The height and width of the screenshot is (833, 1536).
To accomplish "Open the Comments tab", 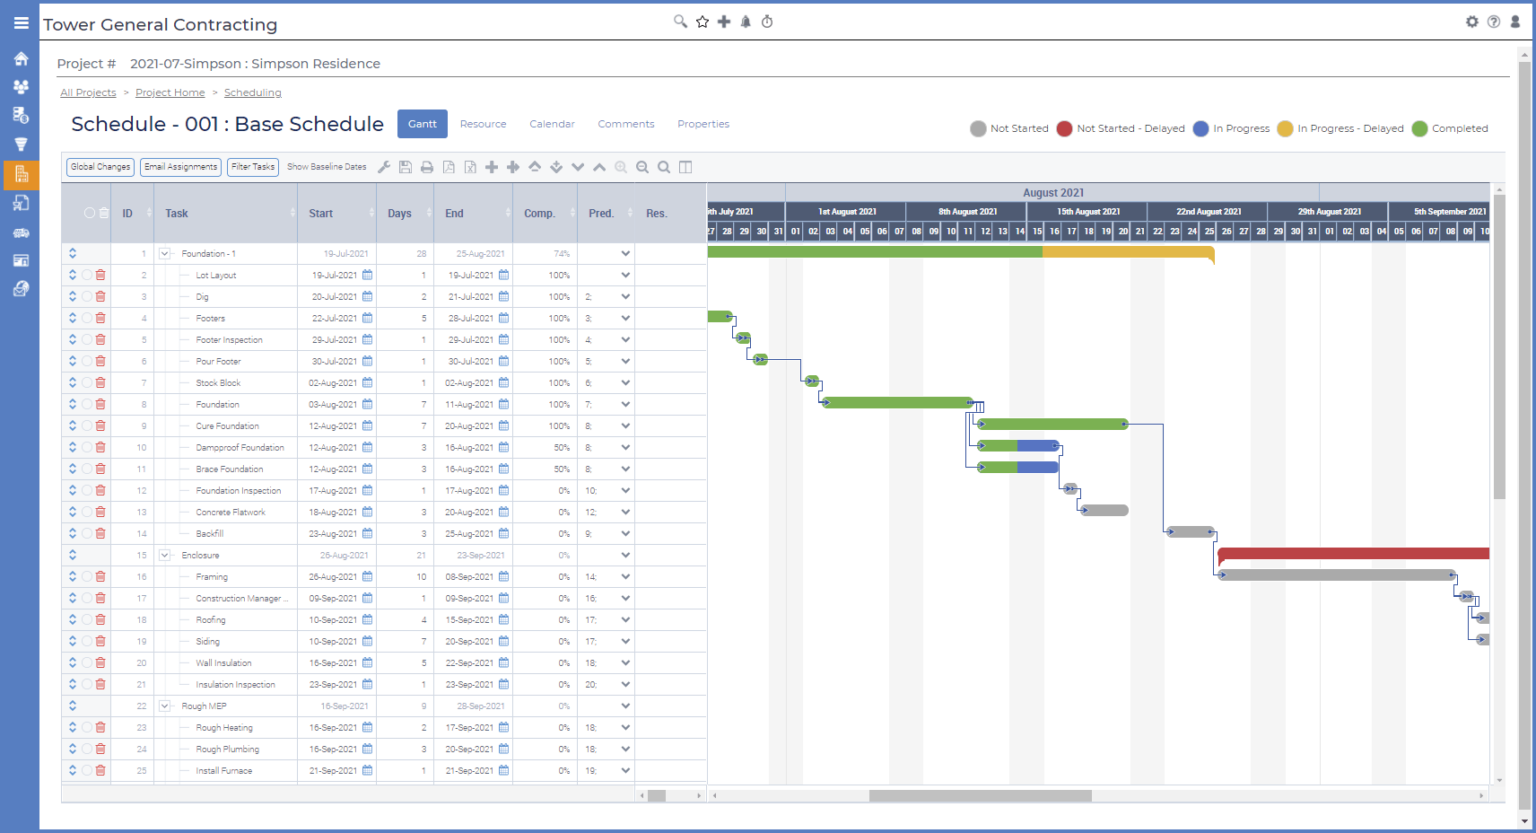I will coord(626,123).
